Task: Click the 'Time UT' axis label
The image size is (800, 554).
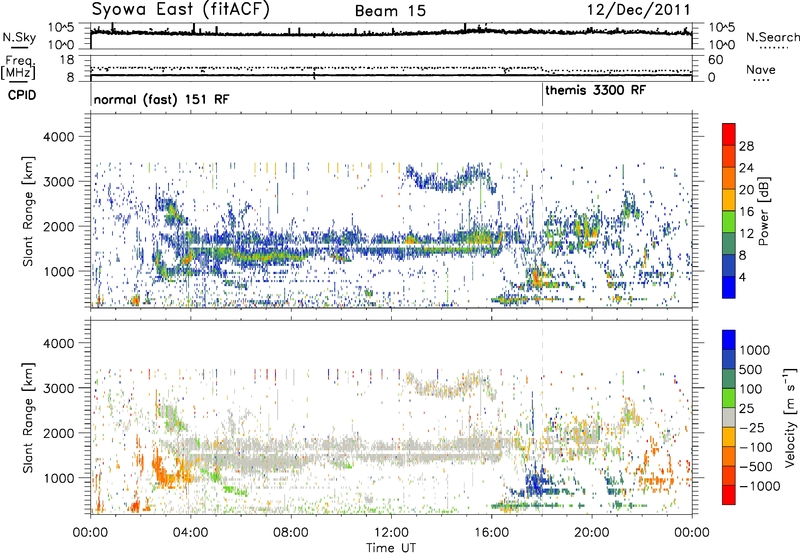Action: tap(391, 548)
